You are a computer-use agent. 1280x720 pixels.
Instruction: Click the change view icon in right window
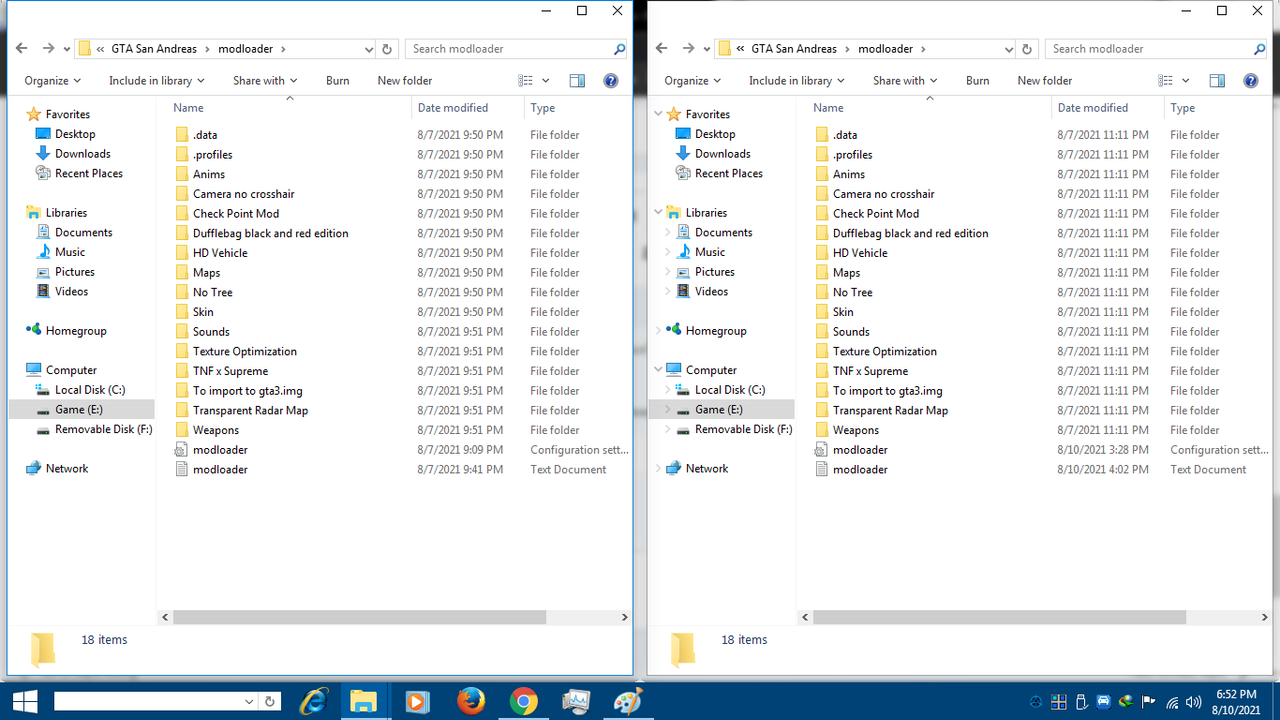click(x=1166, y=81)
